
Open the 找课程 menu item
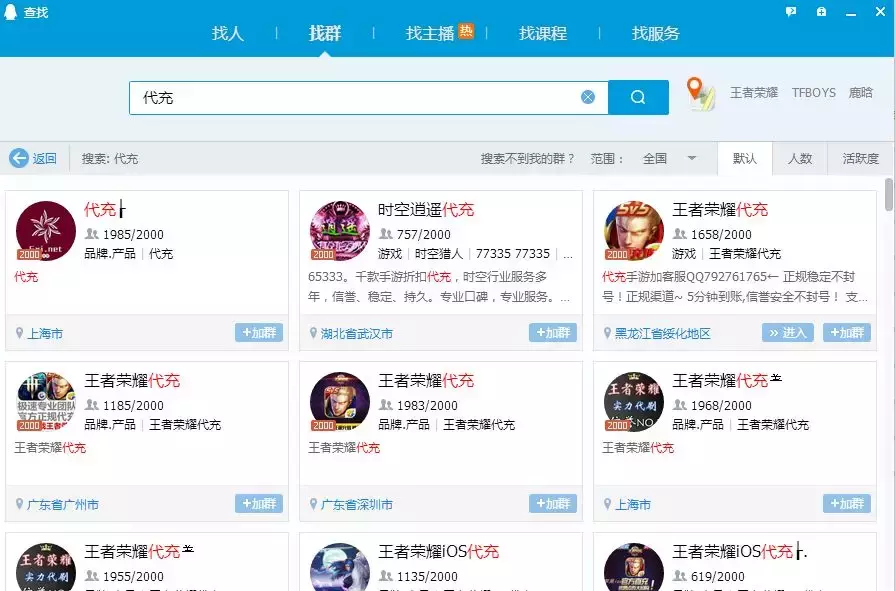[x=543, y=33]
